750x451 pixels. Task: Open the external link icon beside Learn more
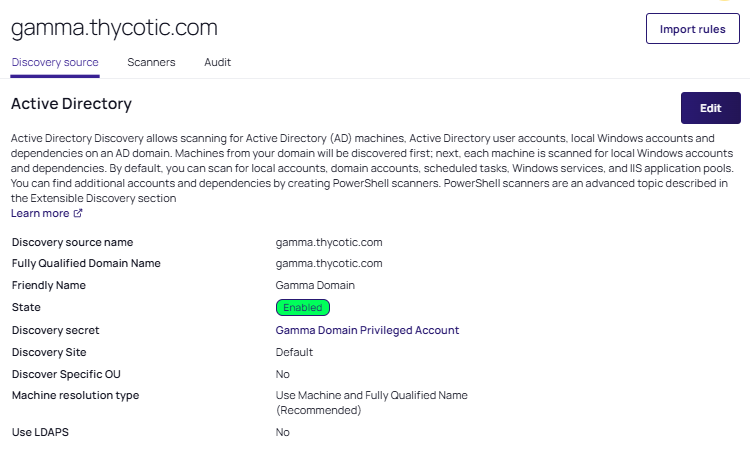pyautogui.click(x=78, y=214)
